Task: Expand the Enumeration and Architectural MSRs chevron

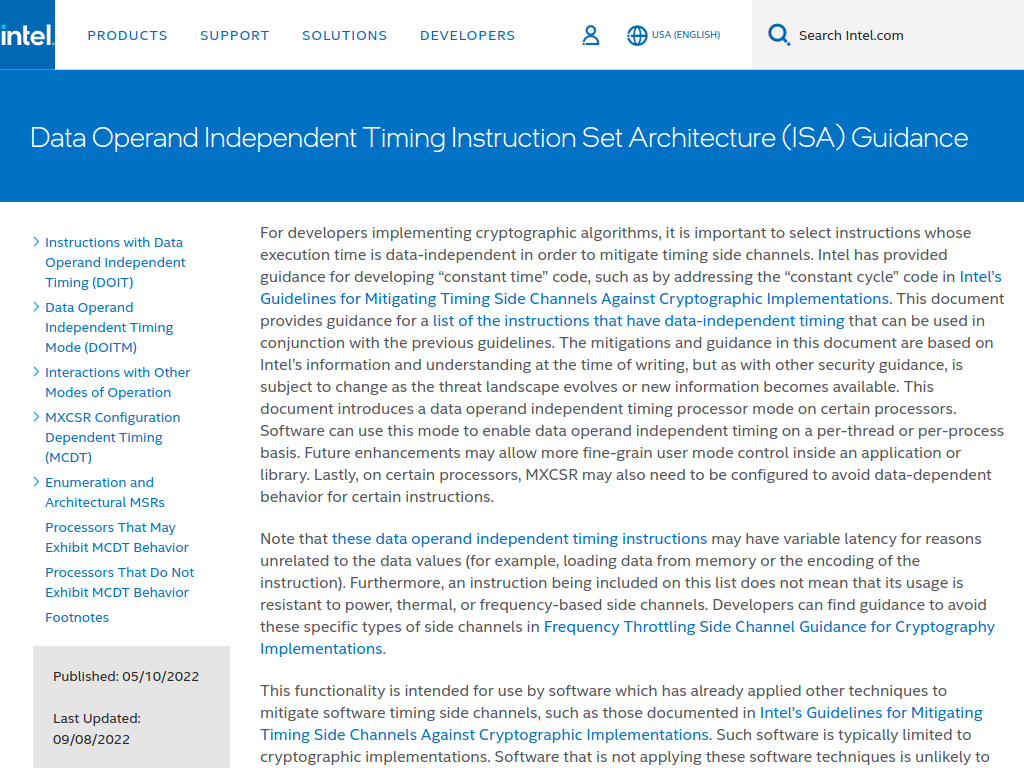Action: tap(37, 482)
